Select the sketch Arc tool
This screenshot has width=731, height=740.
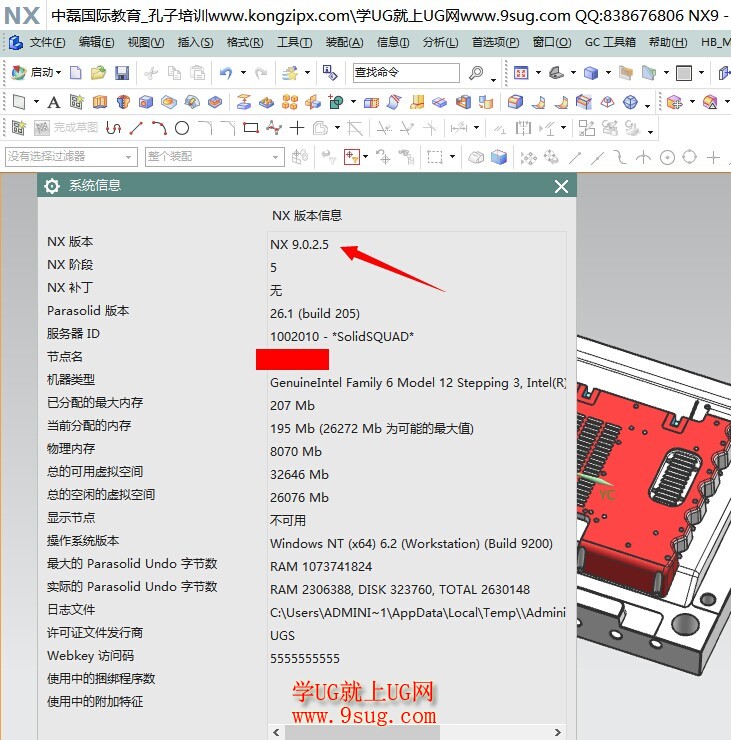tap(159, 128)
